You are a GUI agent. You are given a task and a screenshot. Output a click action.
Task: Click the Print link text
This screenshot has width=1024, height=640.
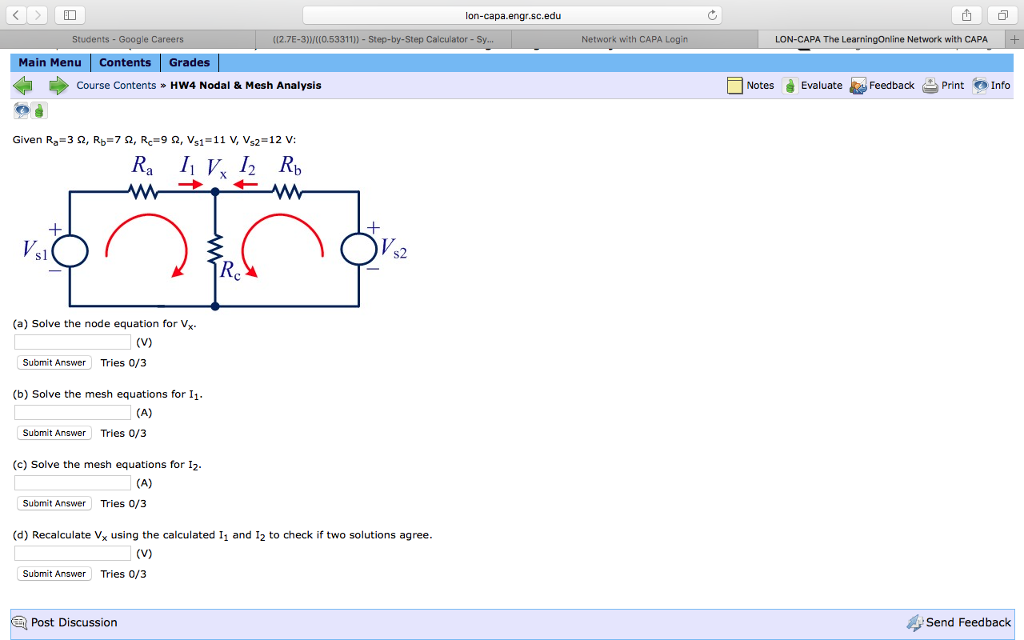pyautogui.click(x=953, y=86)
